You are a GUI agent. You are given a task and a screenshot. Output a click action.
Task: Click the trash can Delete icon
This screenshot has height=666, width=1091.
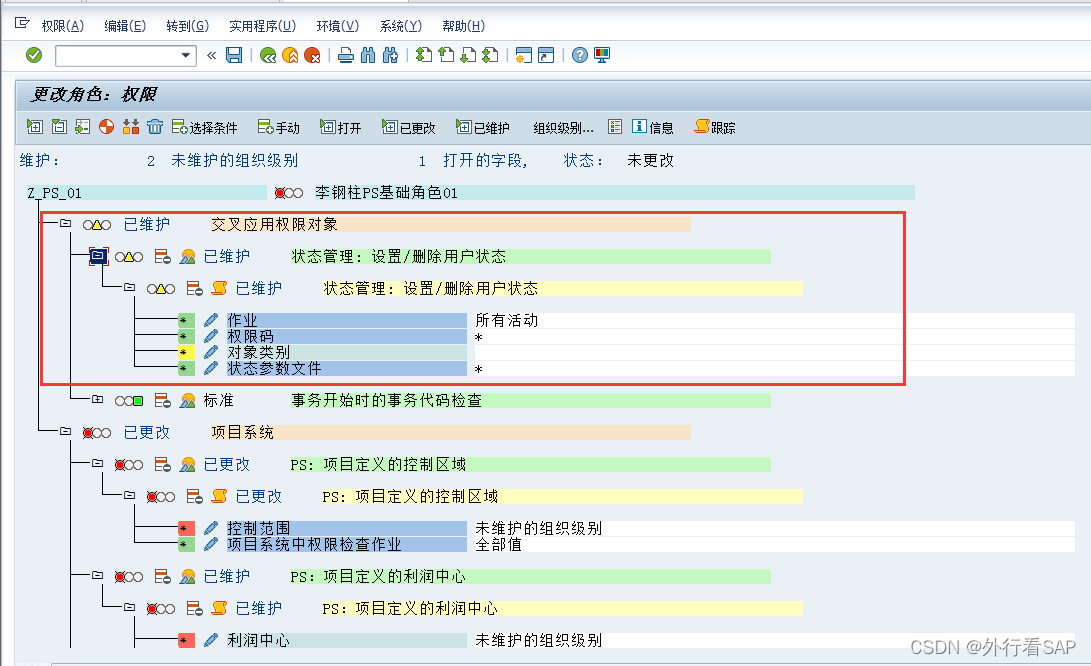pos(154,127)
